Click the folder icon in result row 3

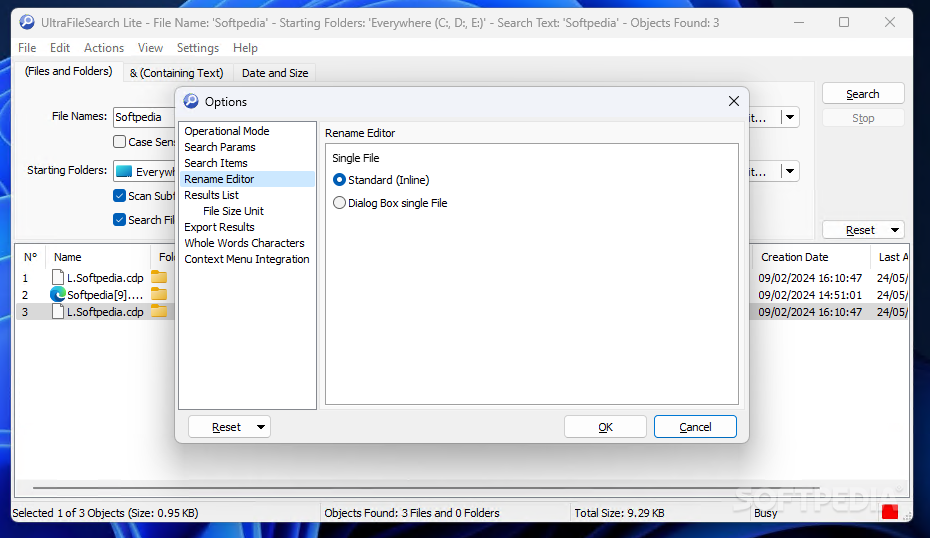coord(159,311)
